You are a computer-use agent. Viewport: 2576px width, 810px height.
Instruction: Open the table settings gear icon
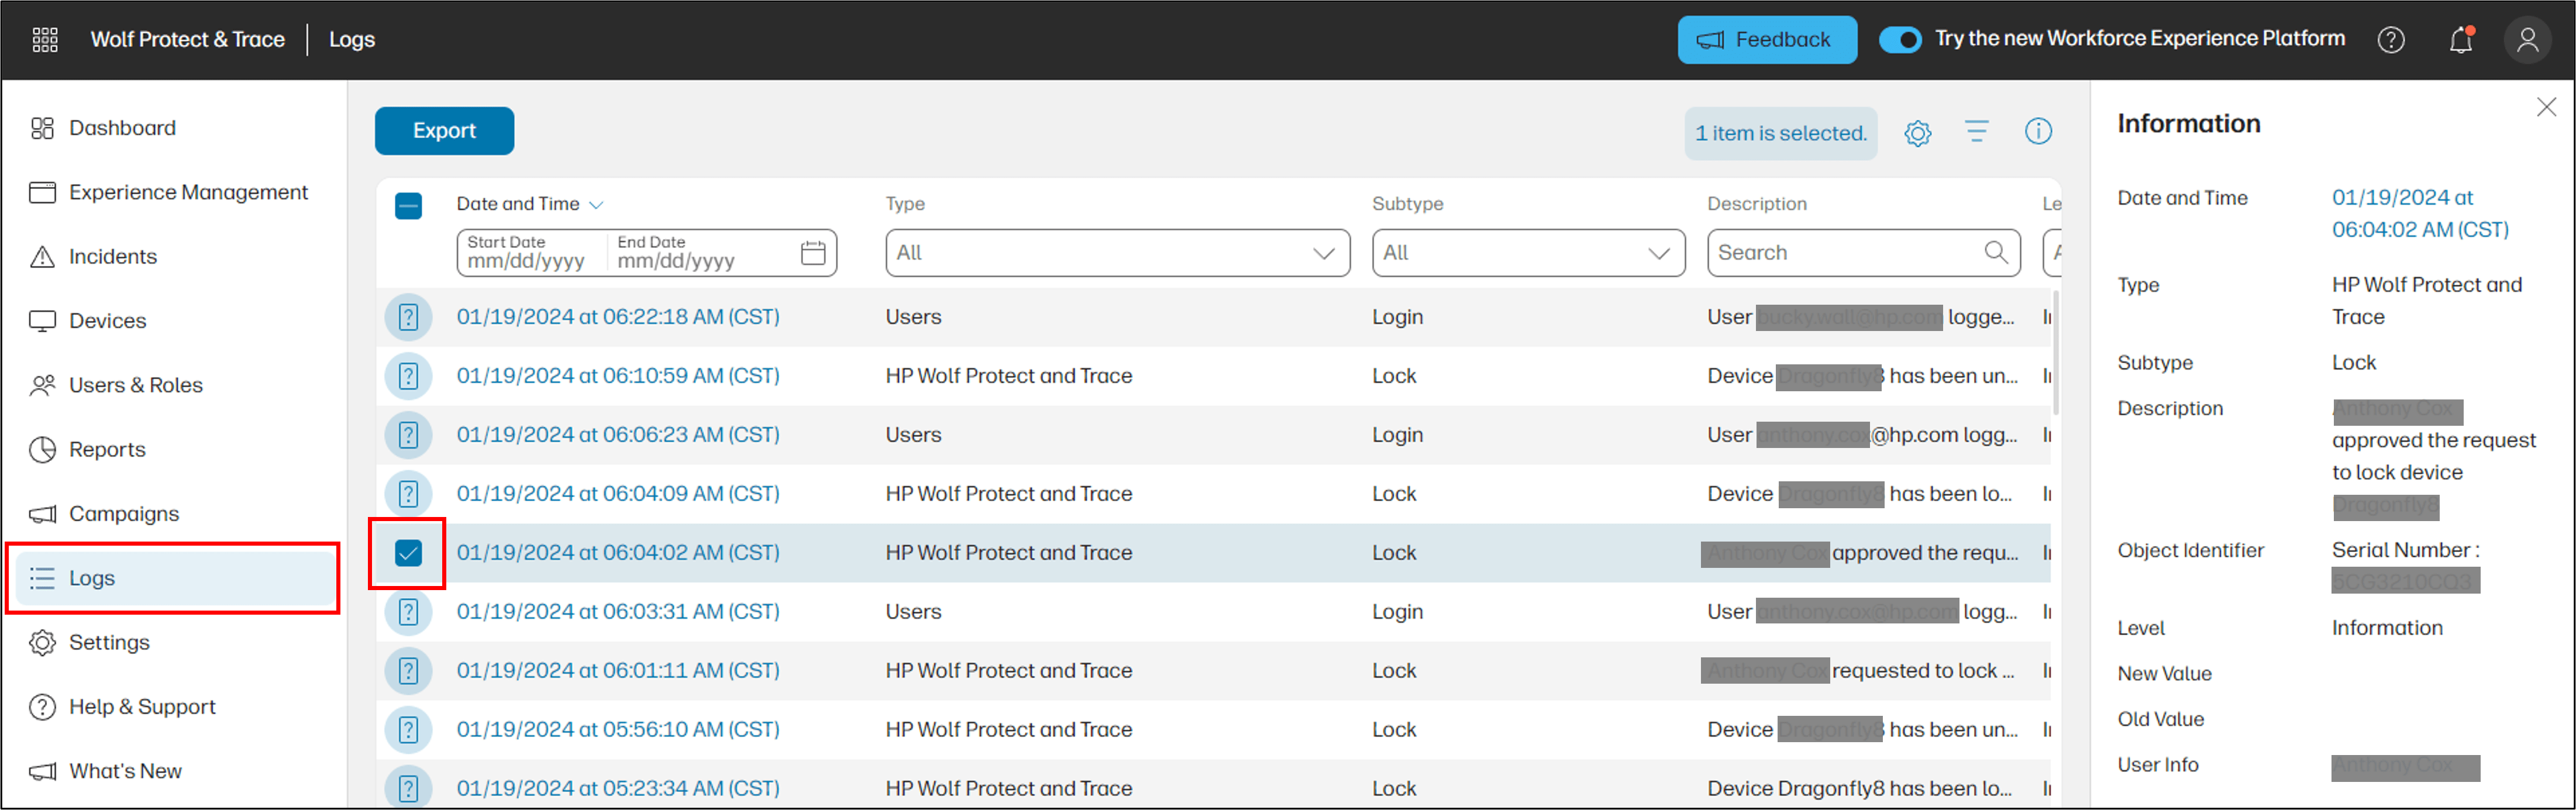(1918, 132)
